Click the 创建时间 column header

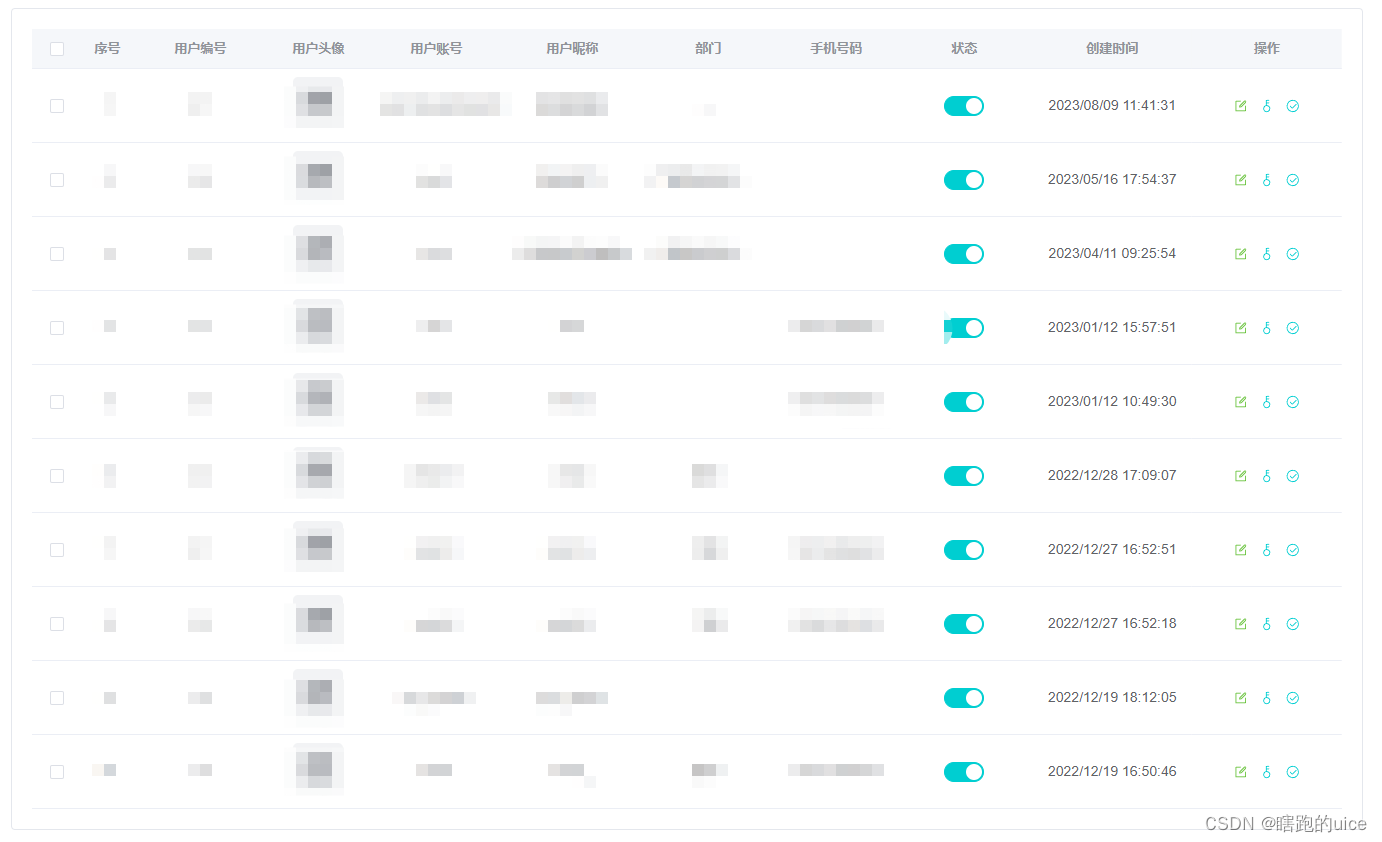click(x=1111, y=48)
